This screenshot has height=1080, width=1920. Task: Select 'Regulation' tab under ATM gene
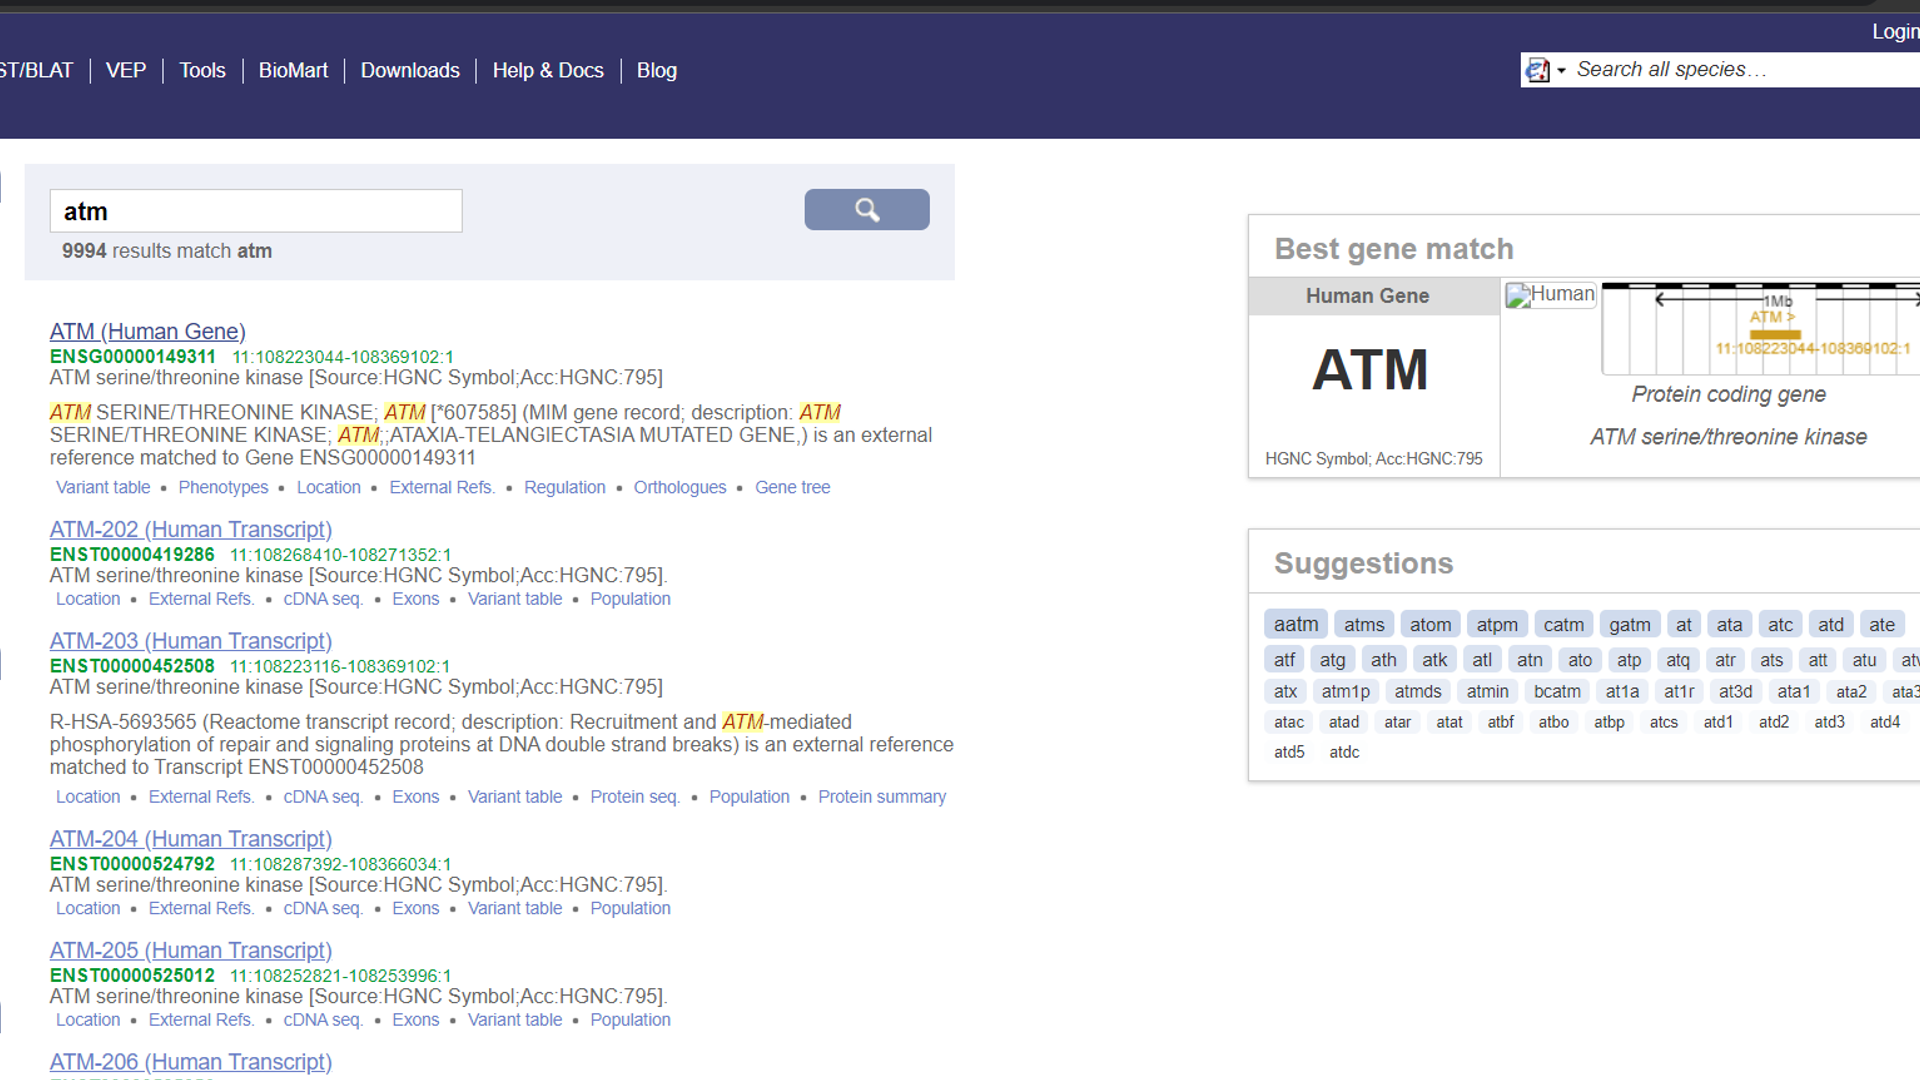[562, 487]
